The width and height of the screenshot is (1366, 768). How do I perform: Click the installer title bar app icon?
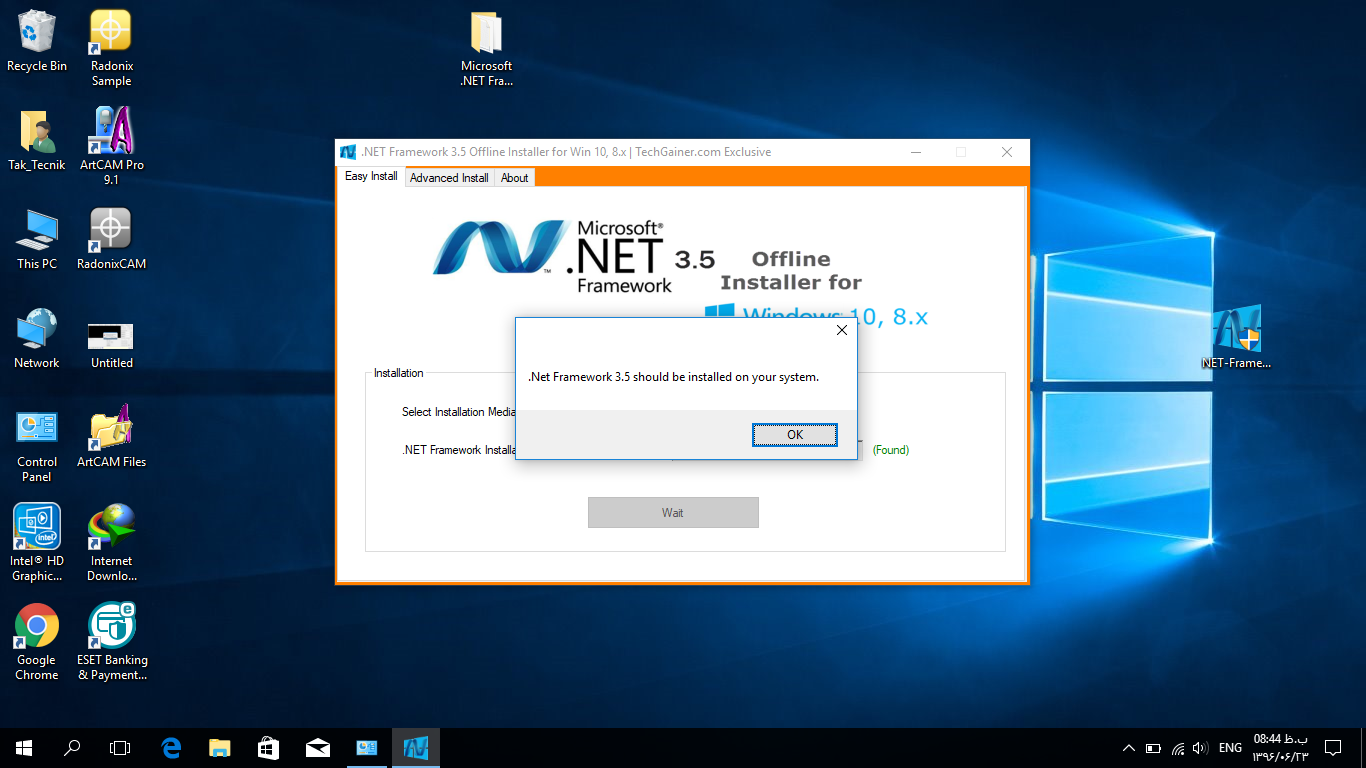coord(348,152)
